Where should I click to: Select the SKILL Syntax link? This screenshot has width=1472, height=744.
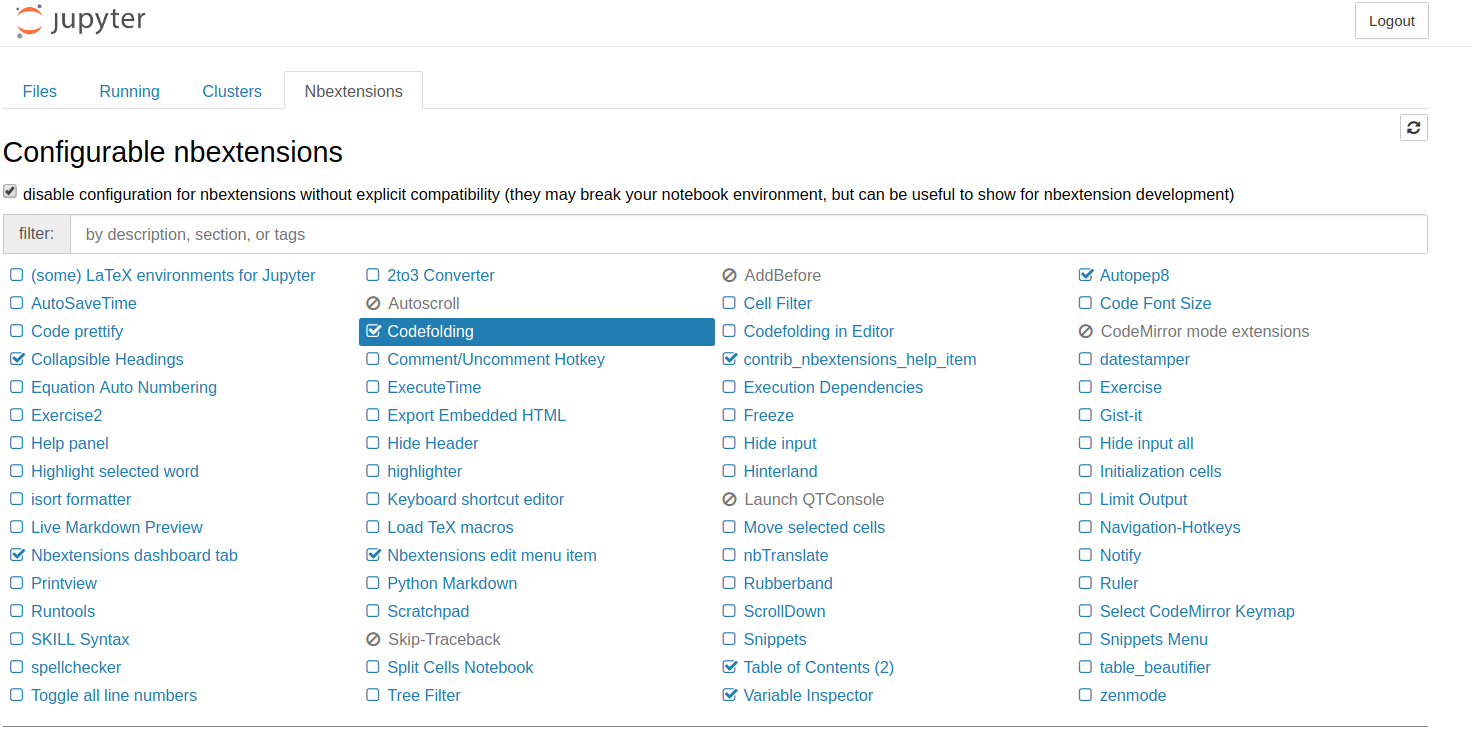pos(80,639)
